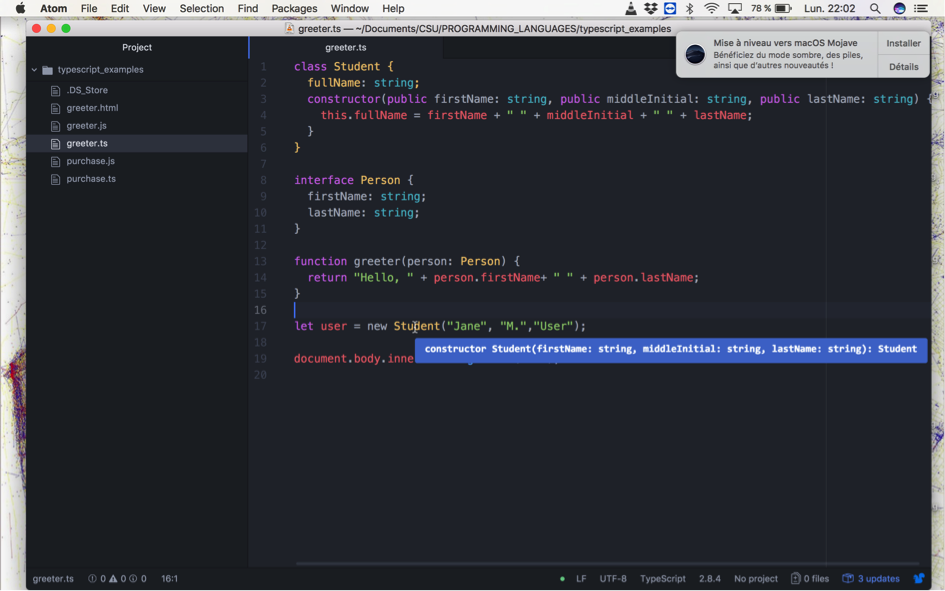
Task: Click the AirPlay display icon
Action: (735, 8)
